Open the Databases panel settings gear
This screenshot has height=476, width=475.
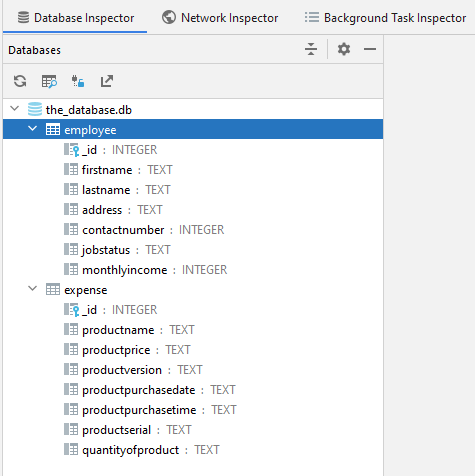click(344, 49)
